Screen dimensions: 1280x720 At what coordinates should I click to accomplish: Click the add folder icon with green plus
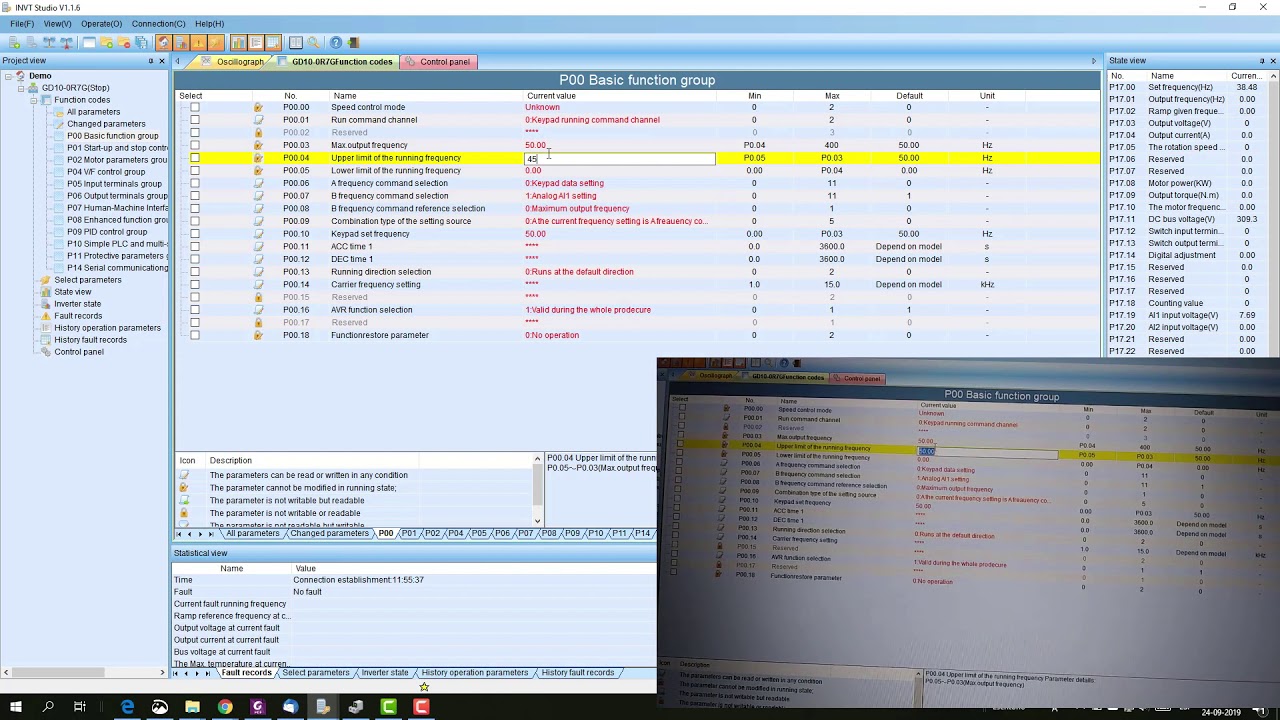point(106,42)
